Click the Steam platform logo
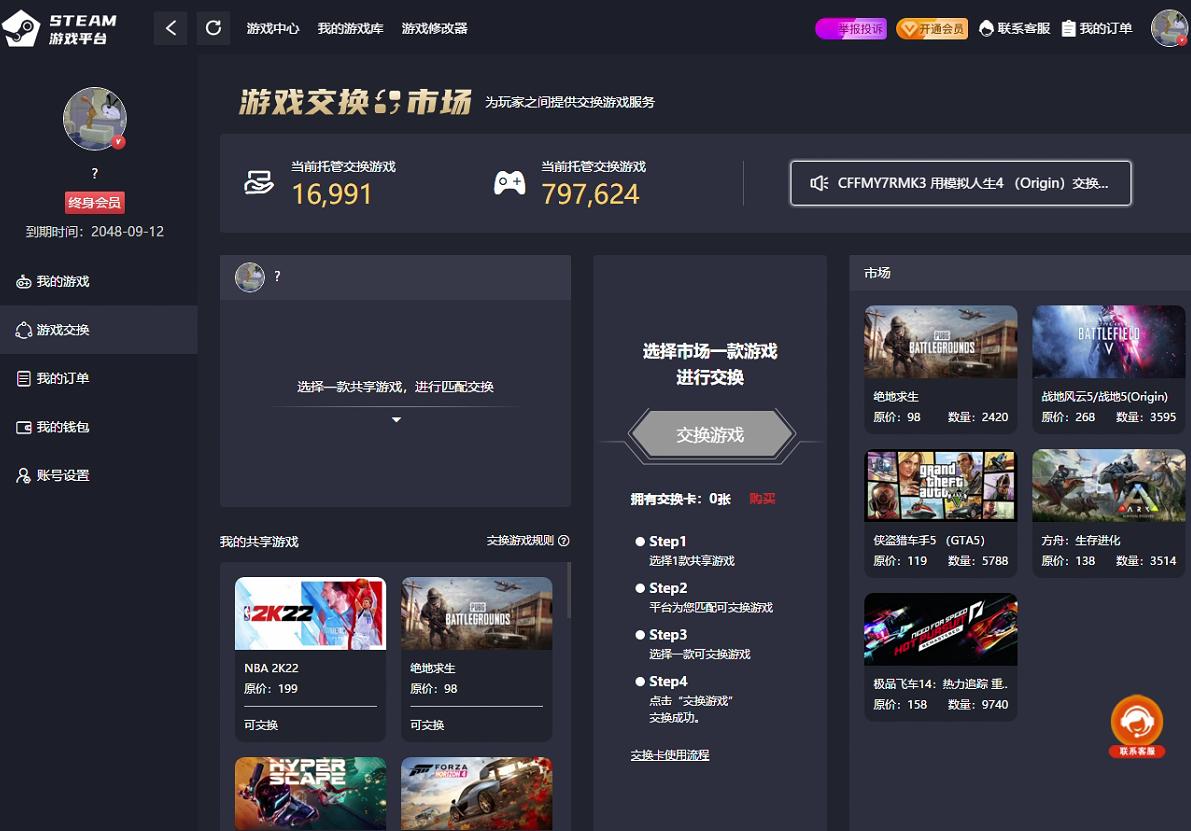The height and width of the screenshot is (831, 1191). click(x=61, y=28)
